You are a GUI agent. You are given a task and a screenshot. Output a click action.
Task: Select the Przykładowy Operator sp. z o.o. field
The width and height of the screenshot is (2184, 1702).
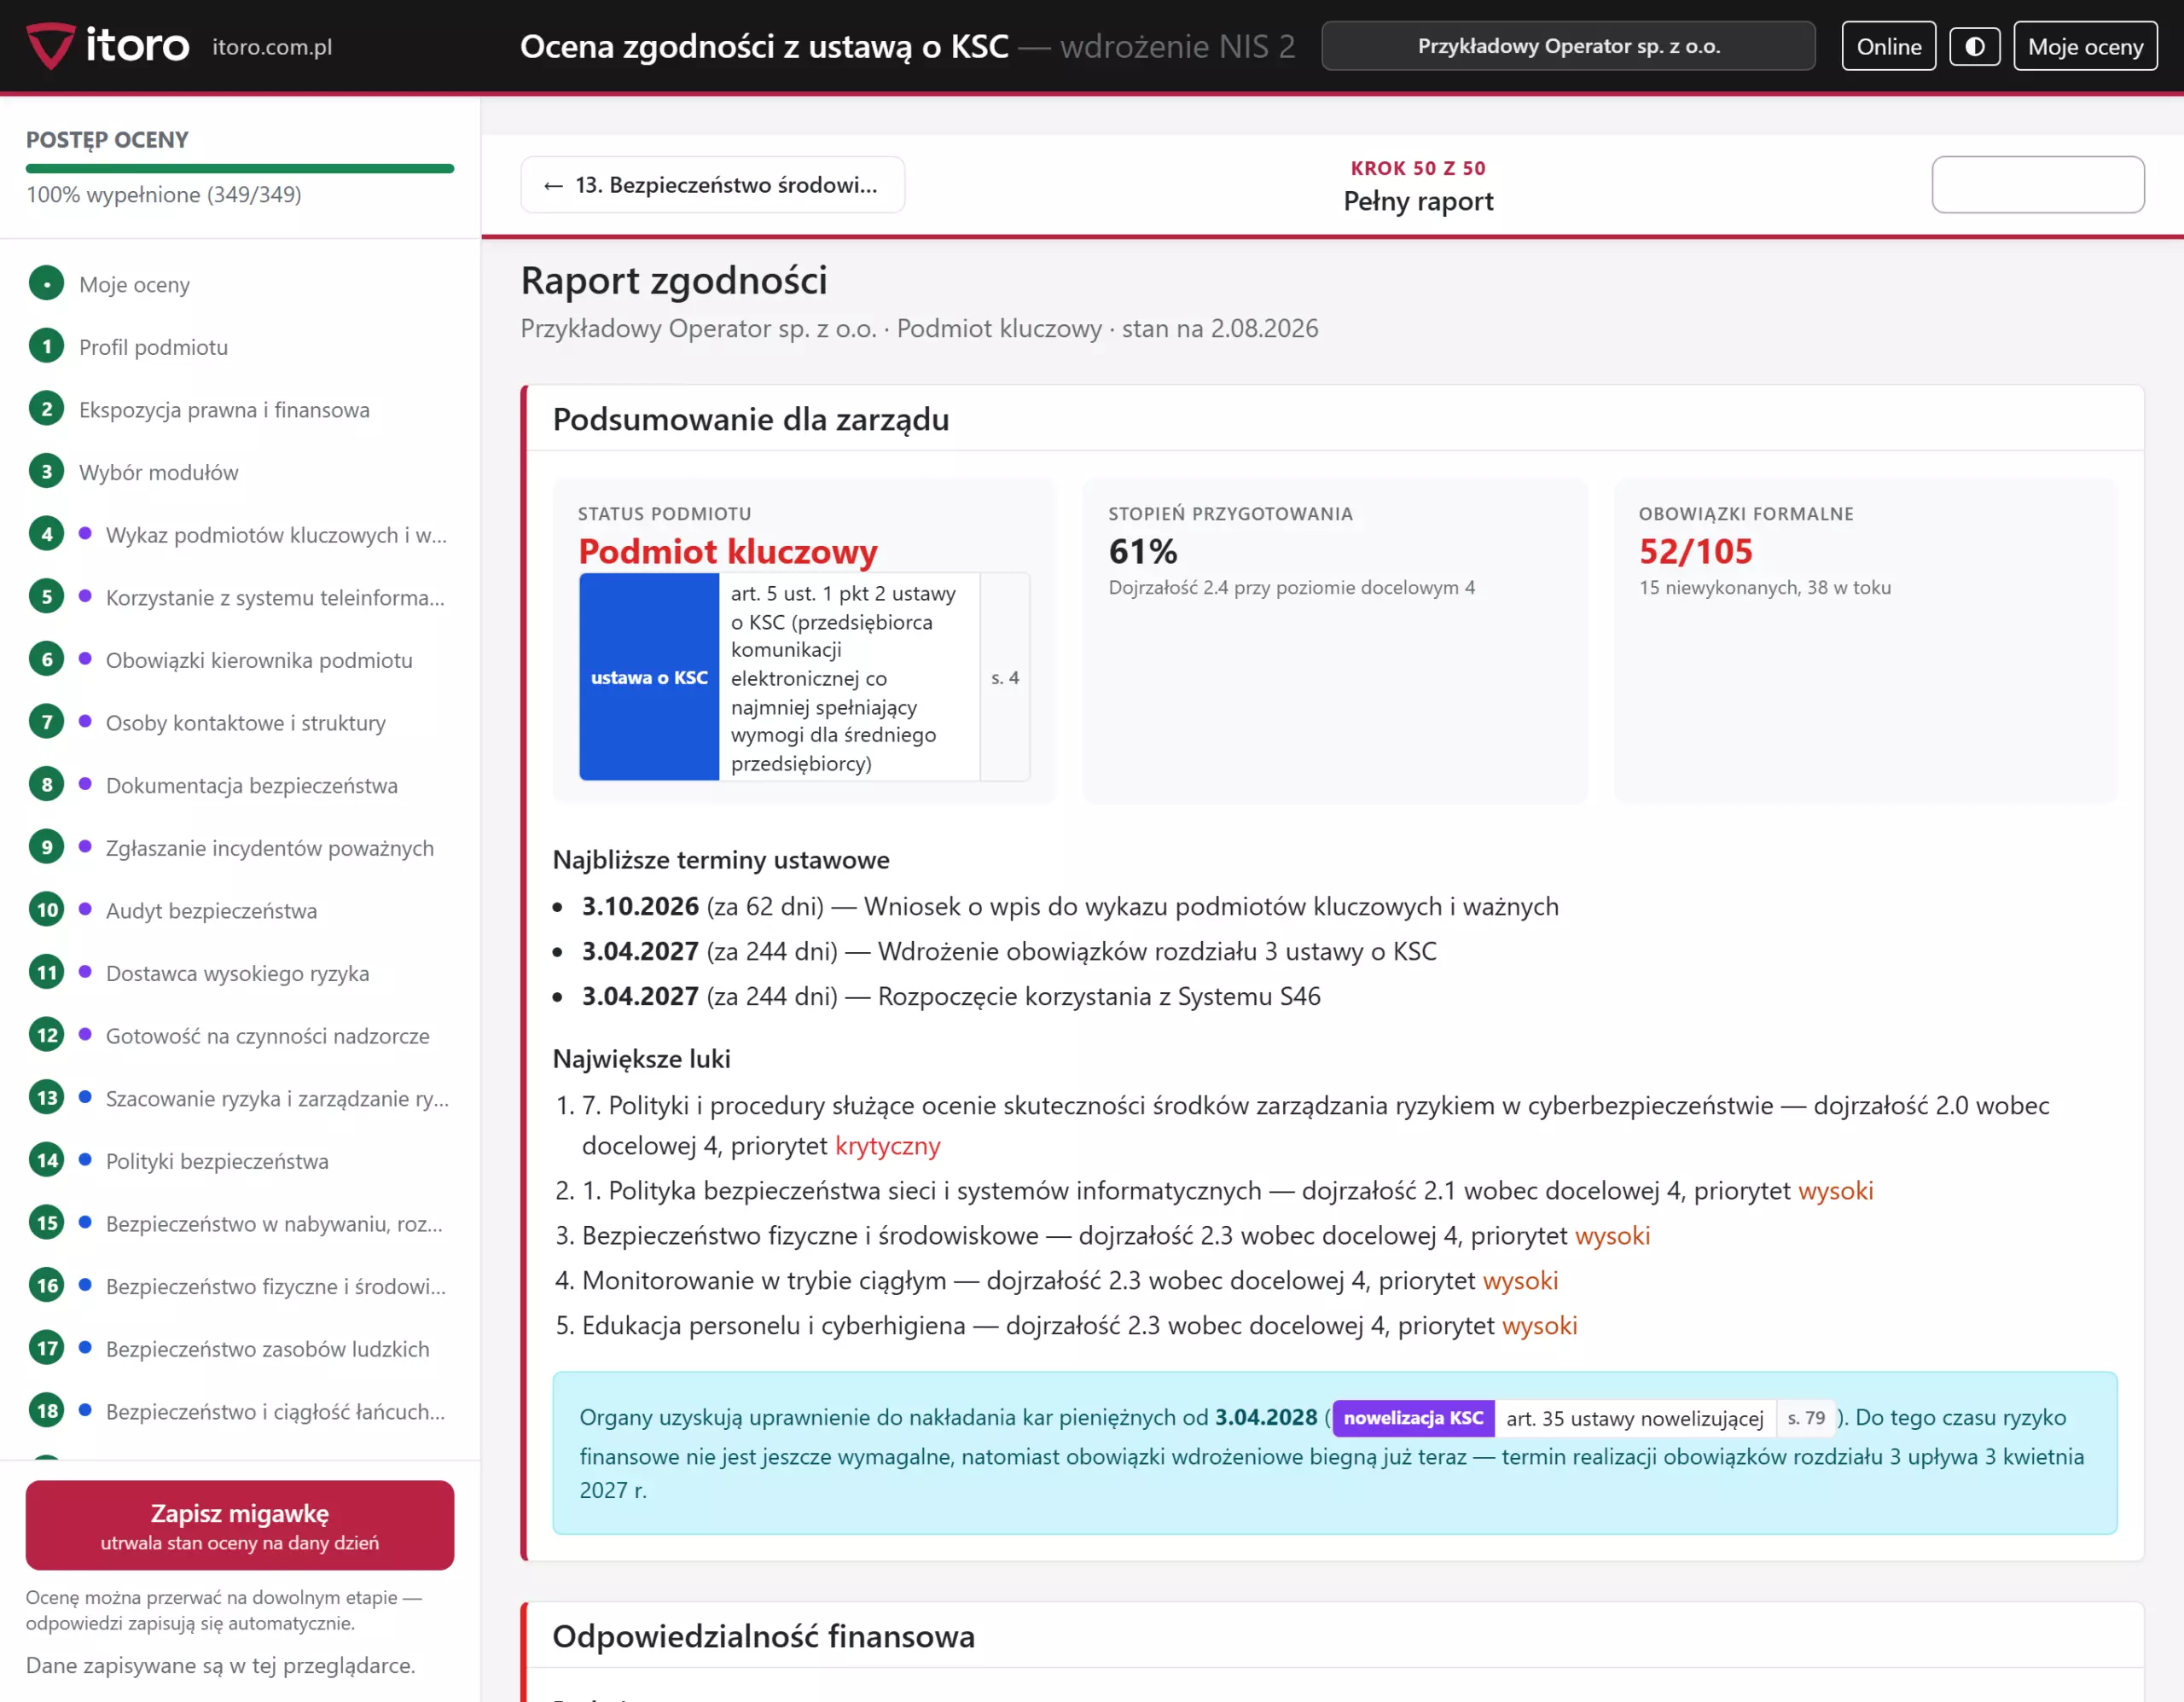(x=1568, y=46)
